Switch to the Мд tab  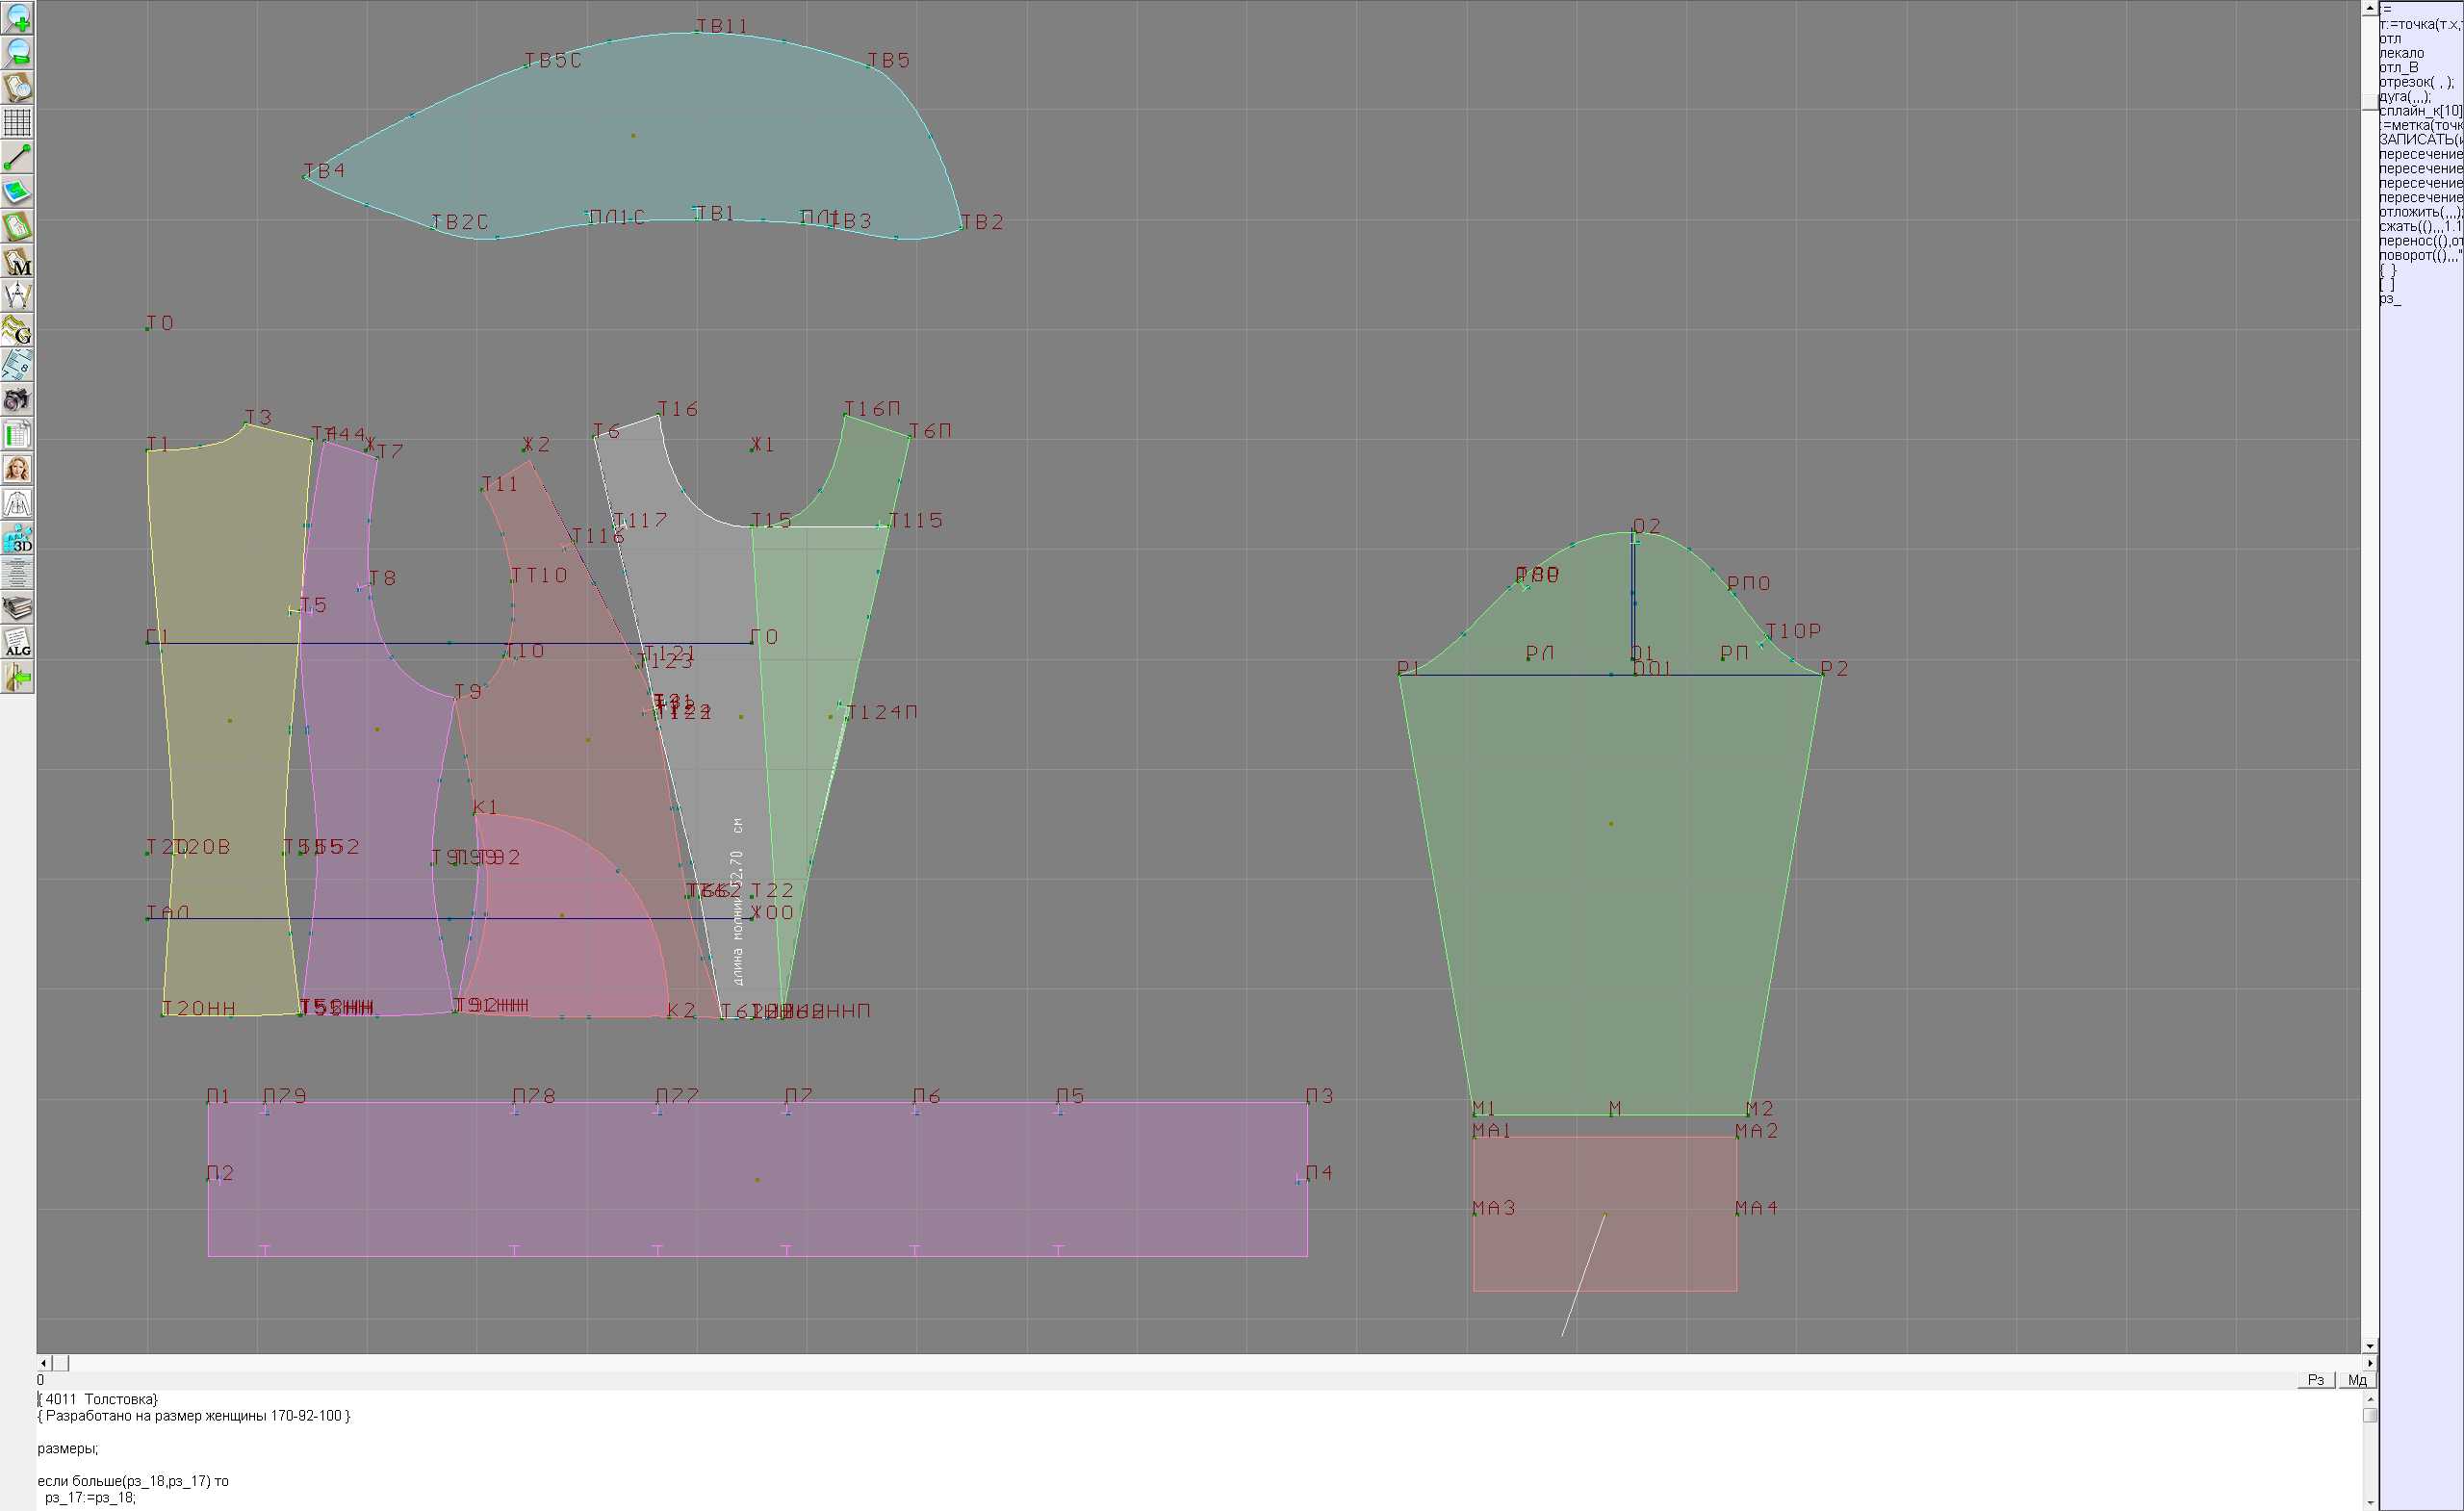2356,1380
